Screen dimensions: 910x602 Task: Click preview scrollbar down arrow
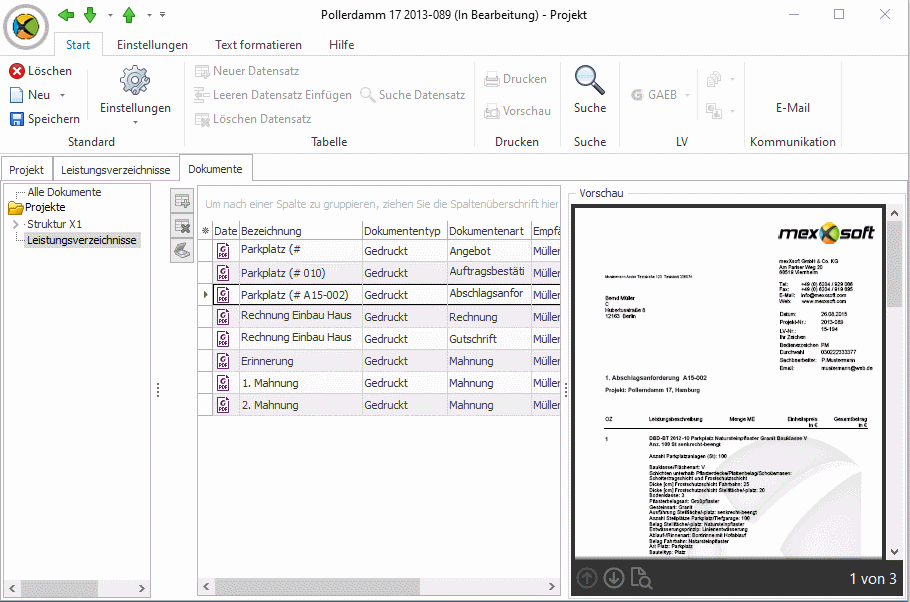(894, 552)
